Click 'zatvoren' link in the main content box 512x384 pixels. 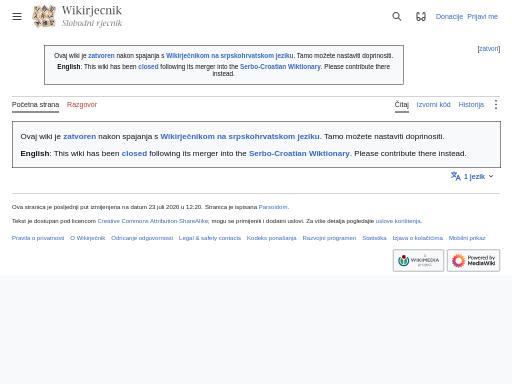[x=80, y=136]
